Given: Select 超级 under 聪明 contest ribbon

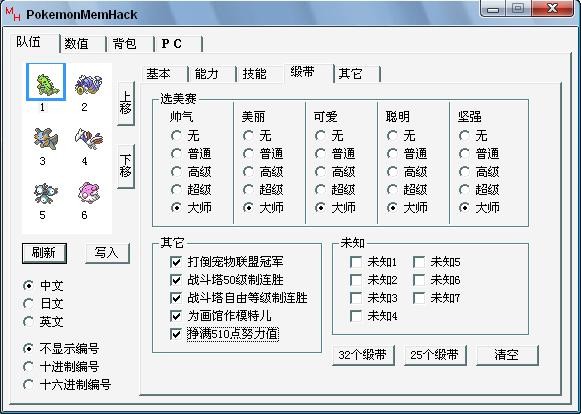Looking at the screenshot, I should pyautogui.click(x=407, y=190).
